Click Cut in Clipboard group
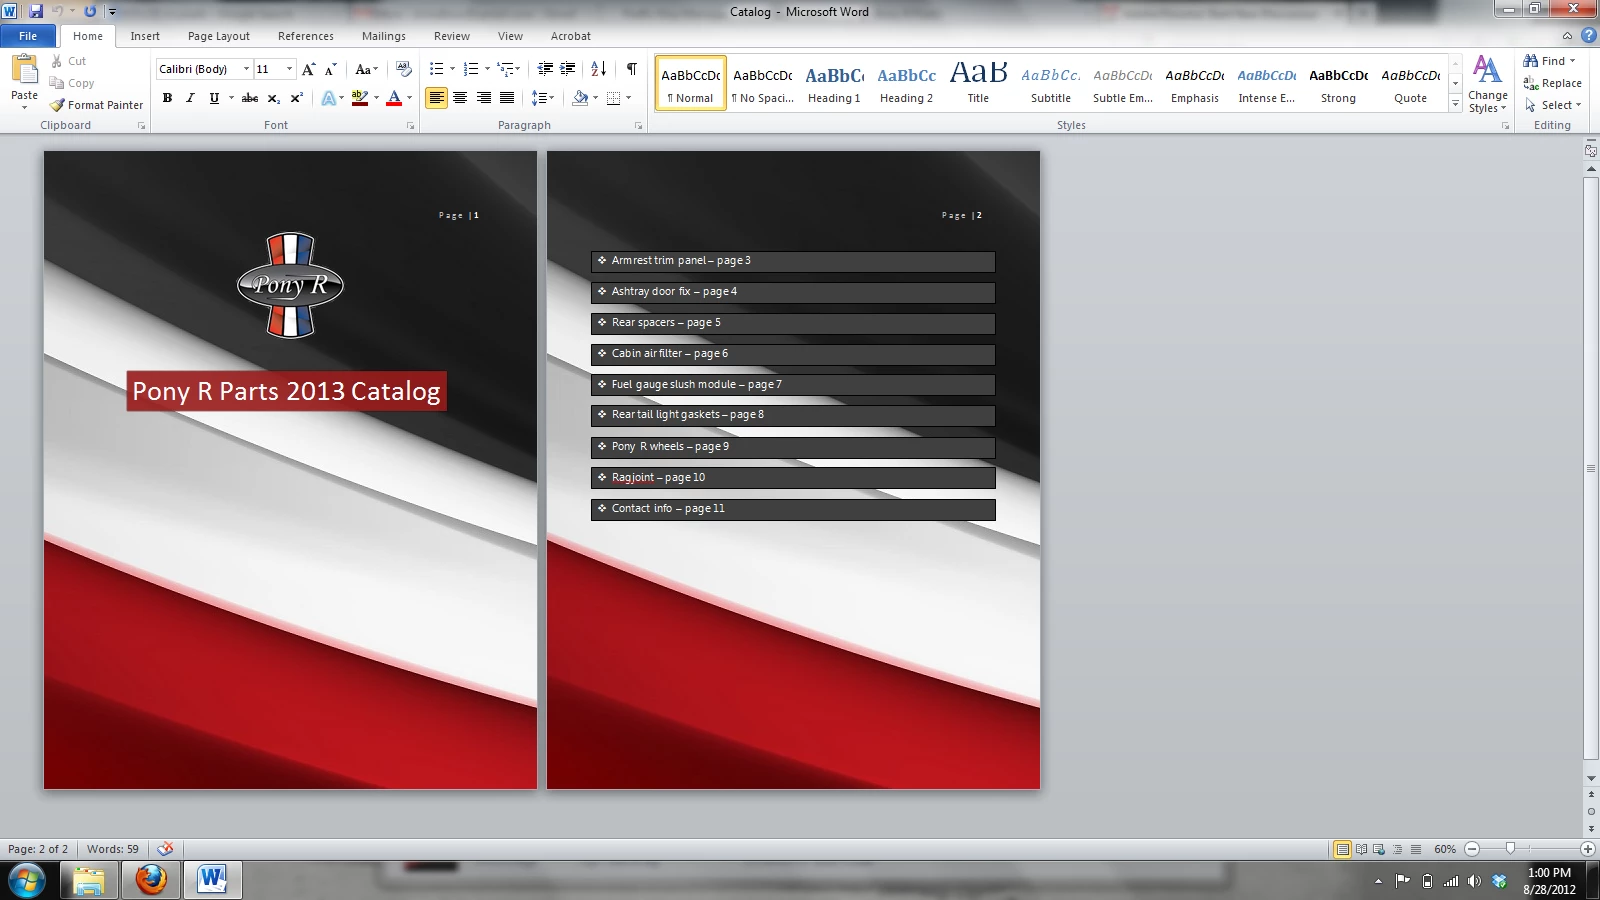1600x900 pixels. pyautogui.click(x=69, y=61)
